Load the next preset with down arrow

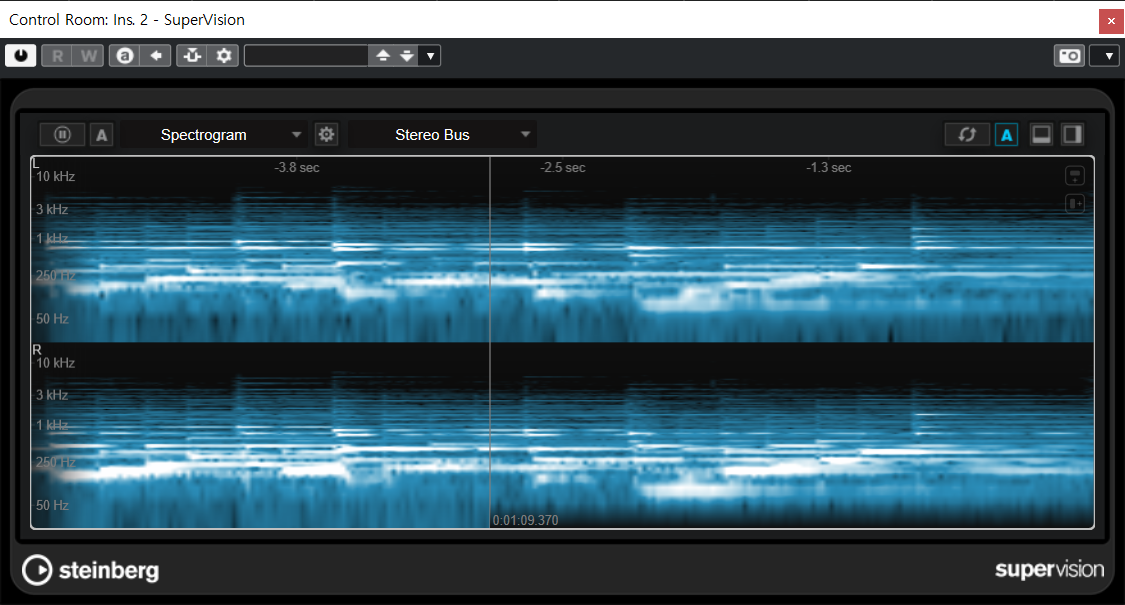tap(406, 56)
